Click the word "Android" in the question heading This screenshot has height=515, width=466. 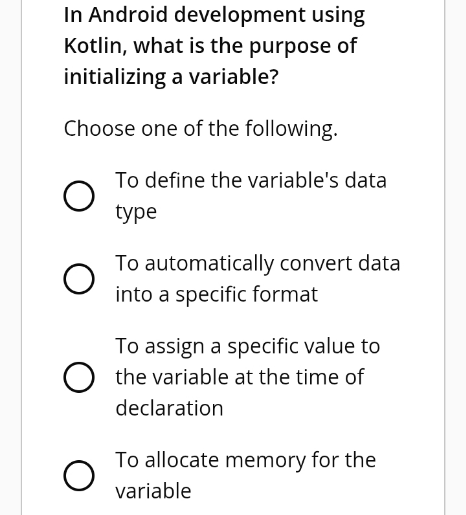pyautogui.click(x=128, y=15)
